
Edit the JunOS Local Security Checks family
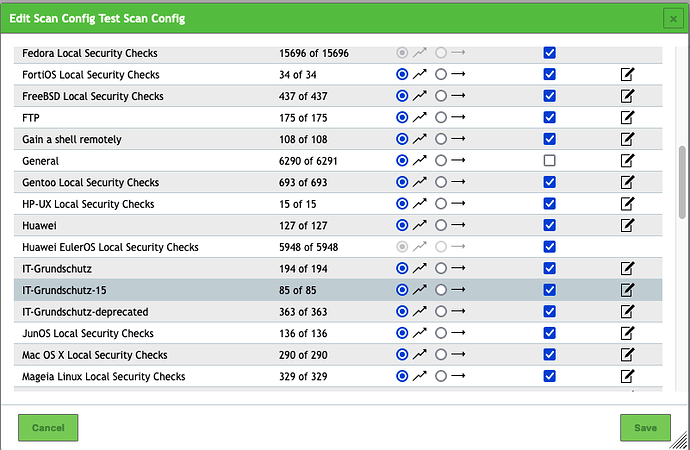(x=627, y=333)
